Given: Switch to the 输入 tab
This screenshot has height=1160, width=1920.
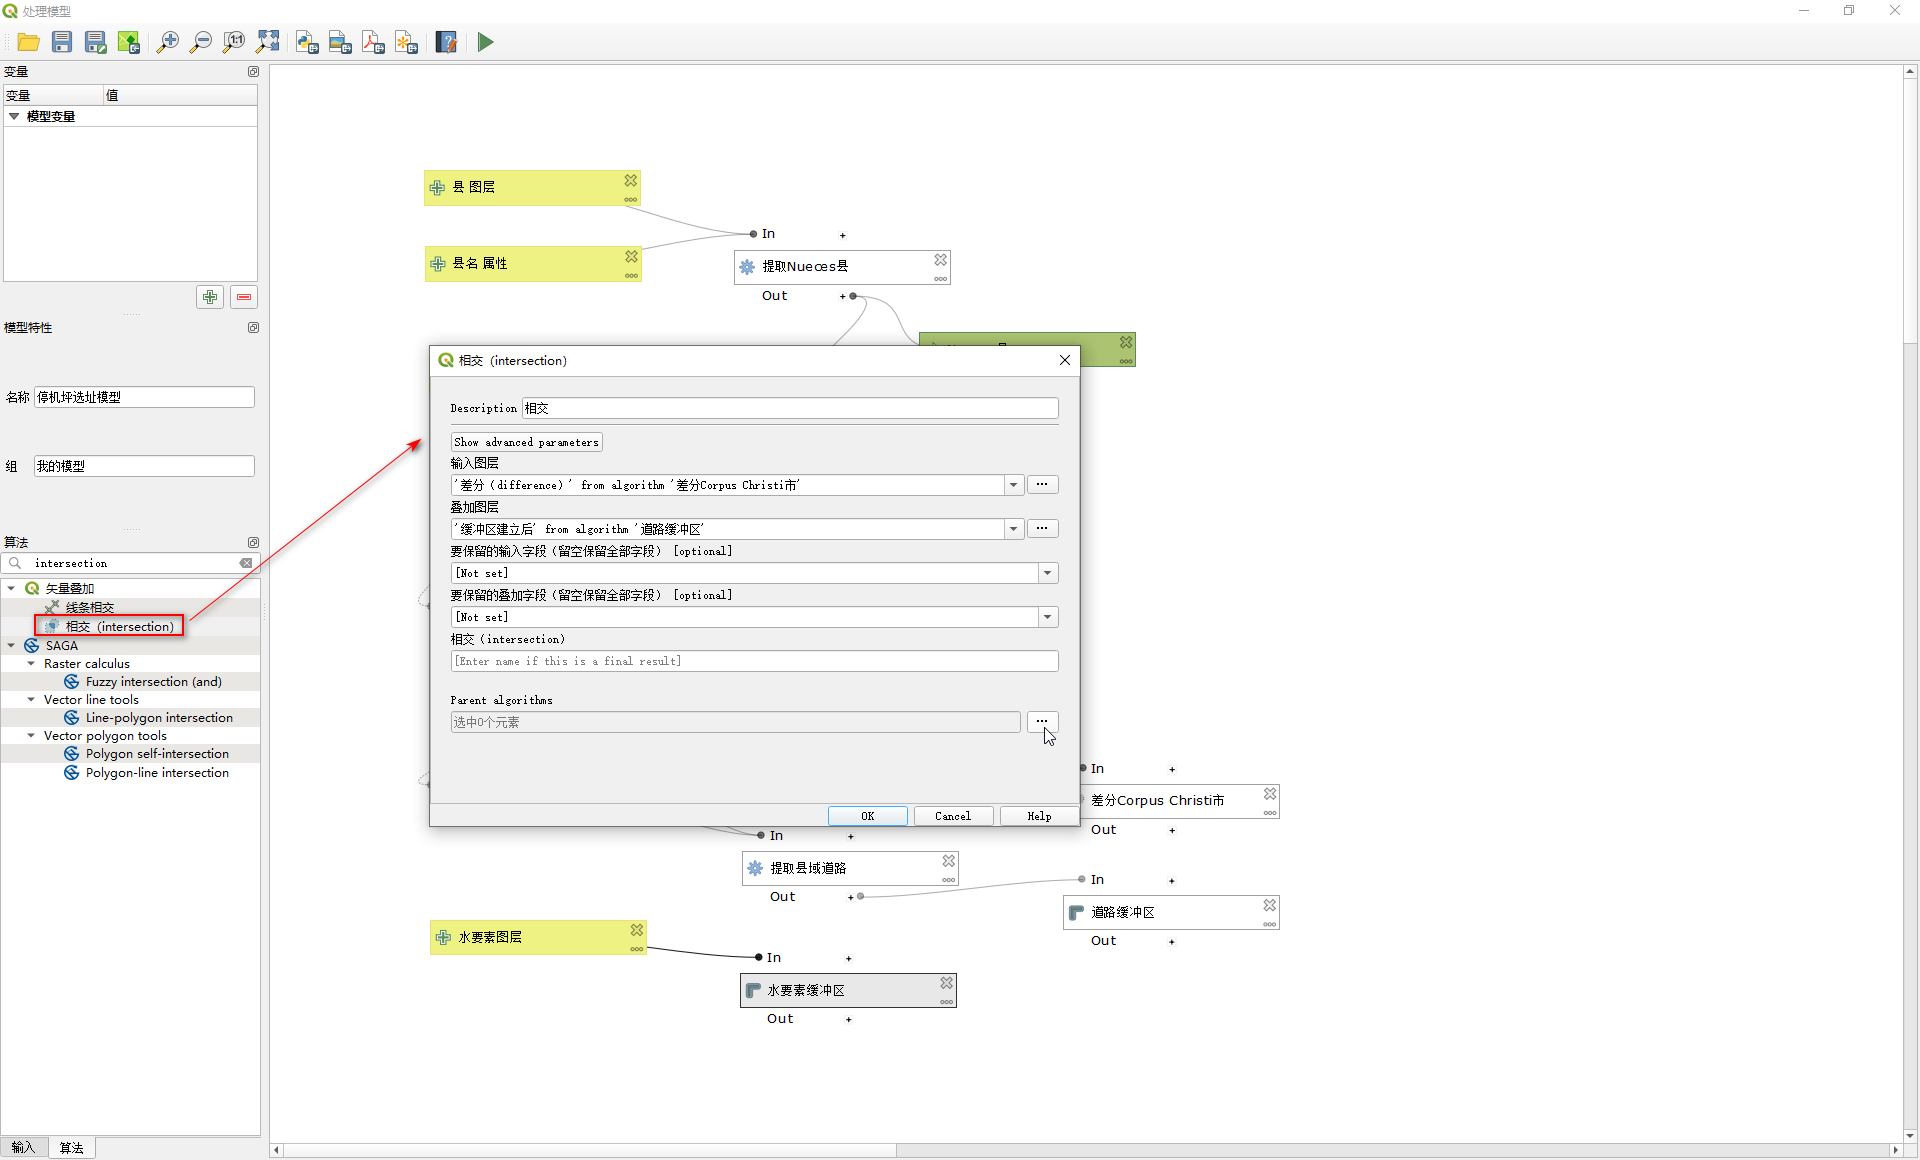Looking at the screenshot, I should (23, 1147).
